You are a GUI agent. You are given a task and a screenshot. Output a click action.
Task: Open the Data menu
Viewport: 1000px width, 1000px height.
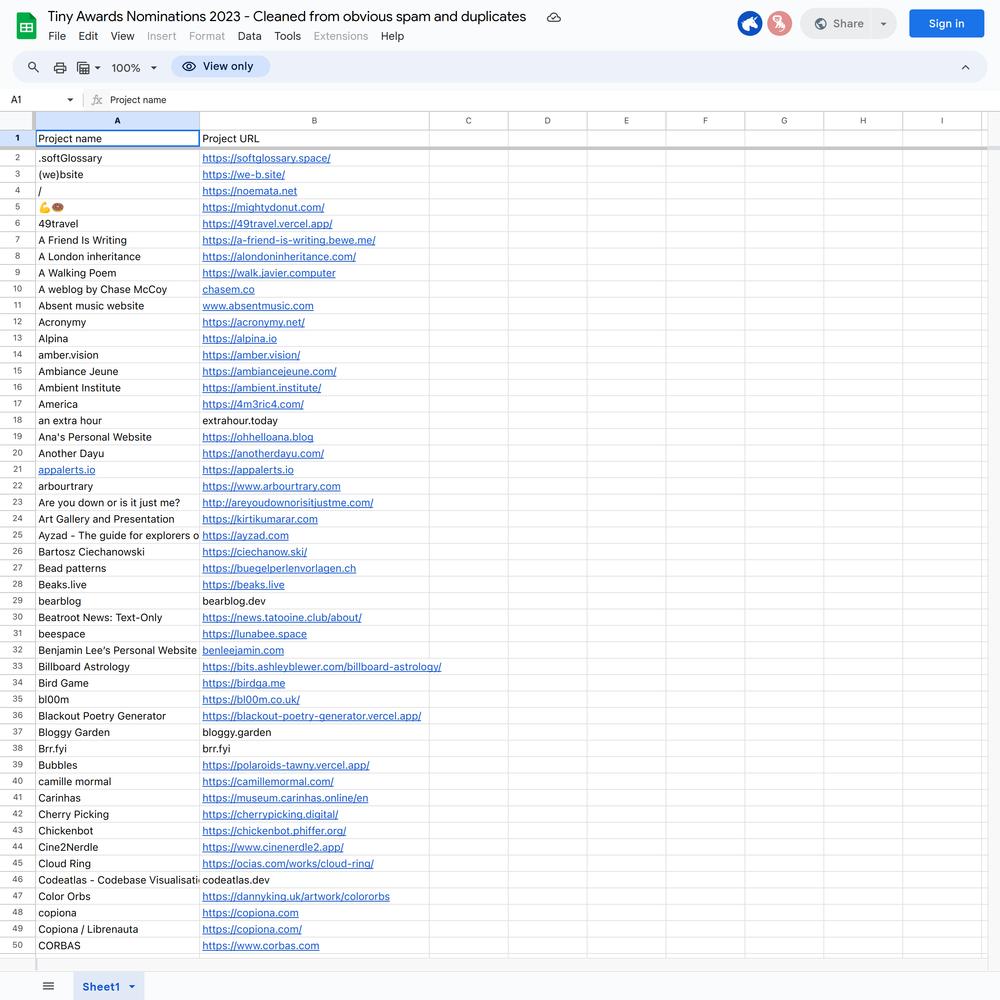[x=249, y=36]
